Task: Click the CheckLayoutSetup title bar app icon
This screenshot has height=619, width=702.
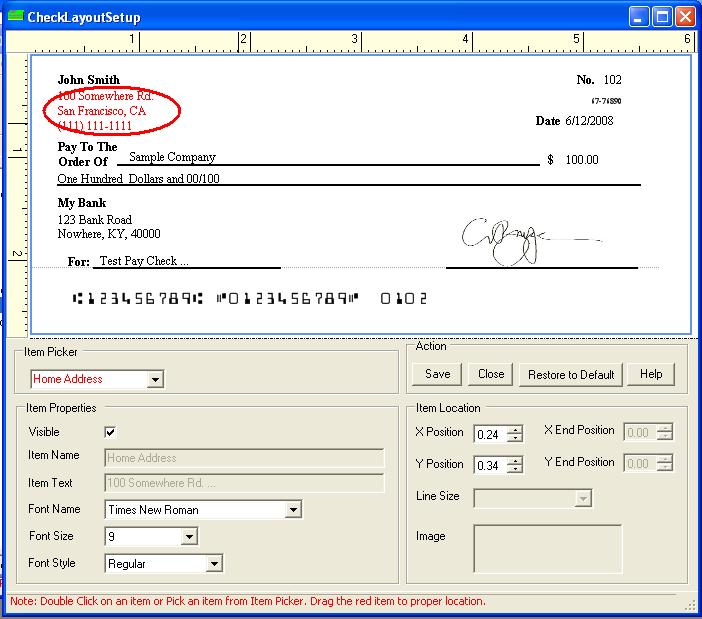Action: [x=14, y=17]
